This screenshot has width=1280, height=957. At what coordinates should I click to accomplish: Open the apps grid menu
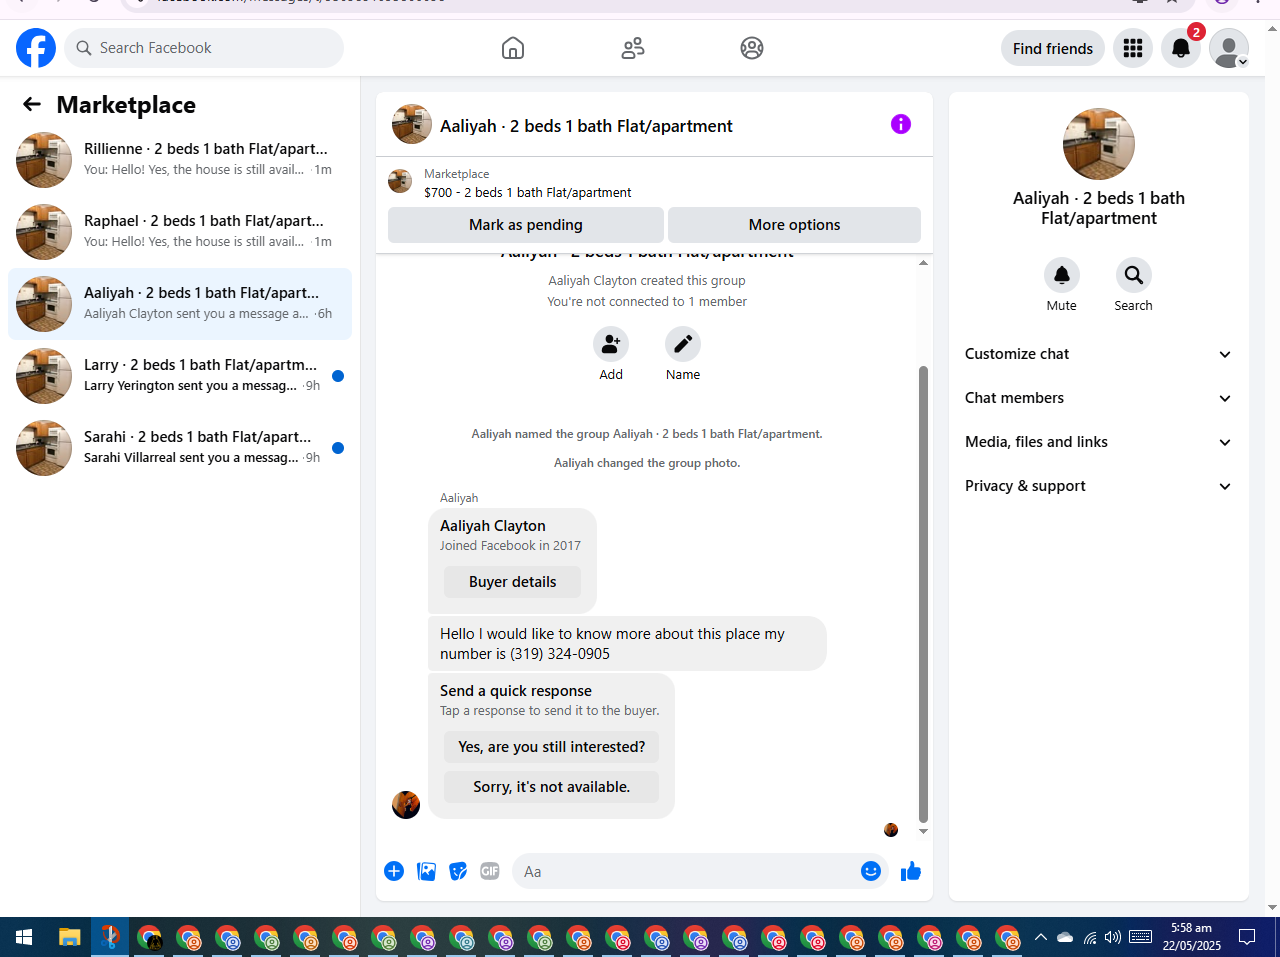1133,48
